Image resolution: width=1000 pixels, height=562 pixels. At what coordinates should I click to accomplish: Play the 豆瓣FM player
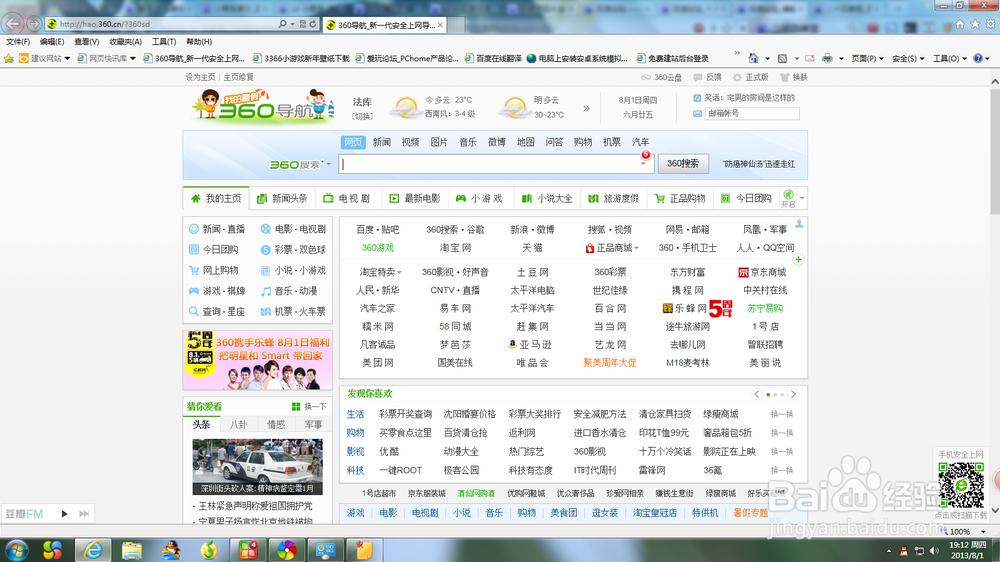click(64, 514)
